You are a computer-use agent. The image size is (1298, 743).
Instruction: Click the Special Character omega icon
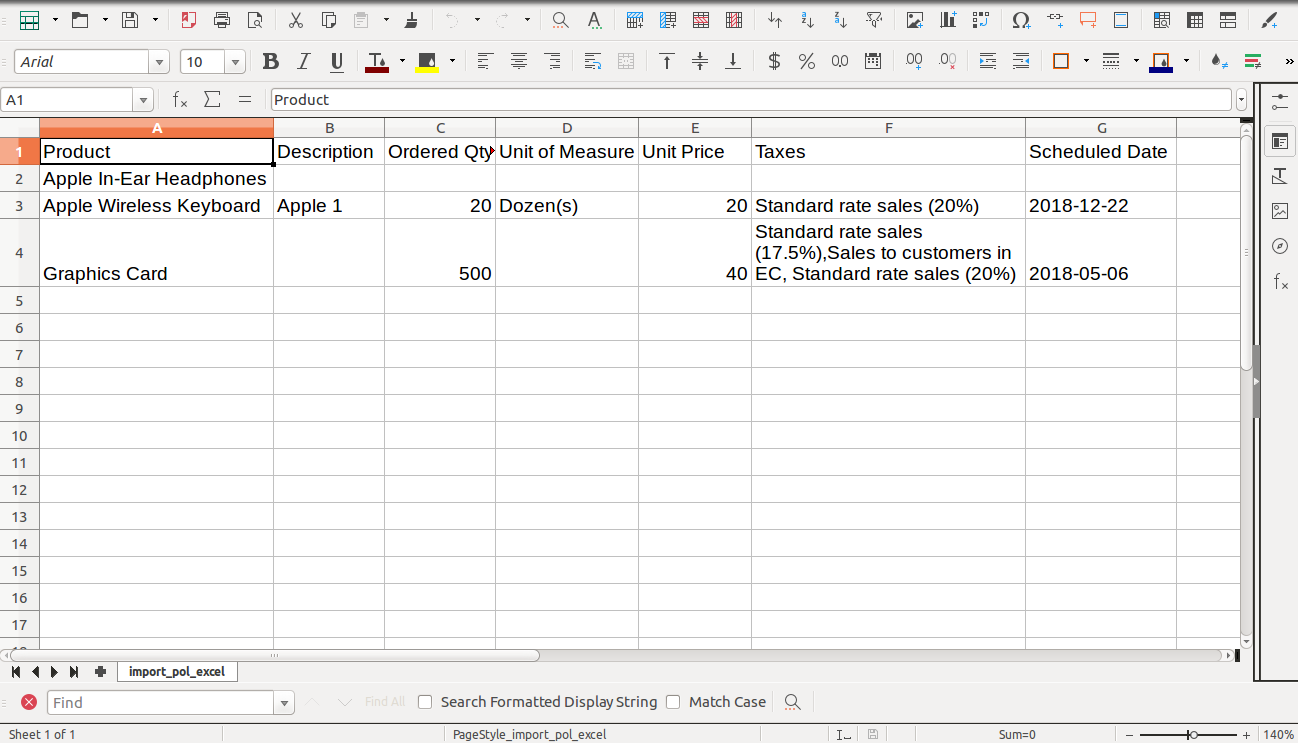[x=1021, y=20]
